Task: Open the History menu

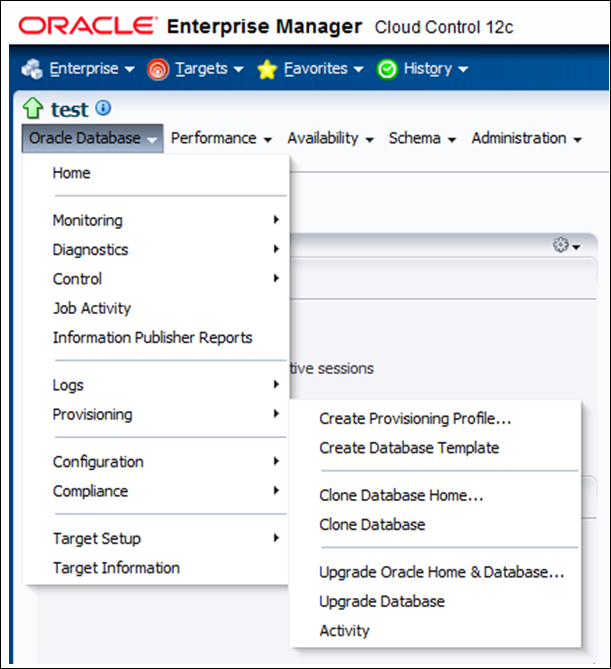Action: coord(436,69)
